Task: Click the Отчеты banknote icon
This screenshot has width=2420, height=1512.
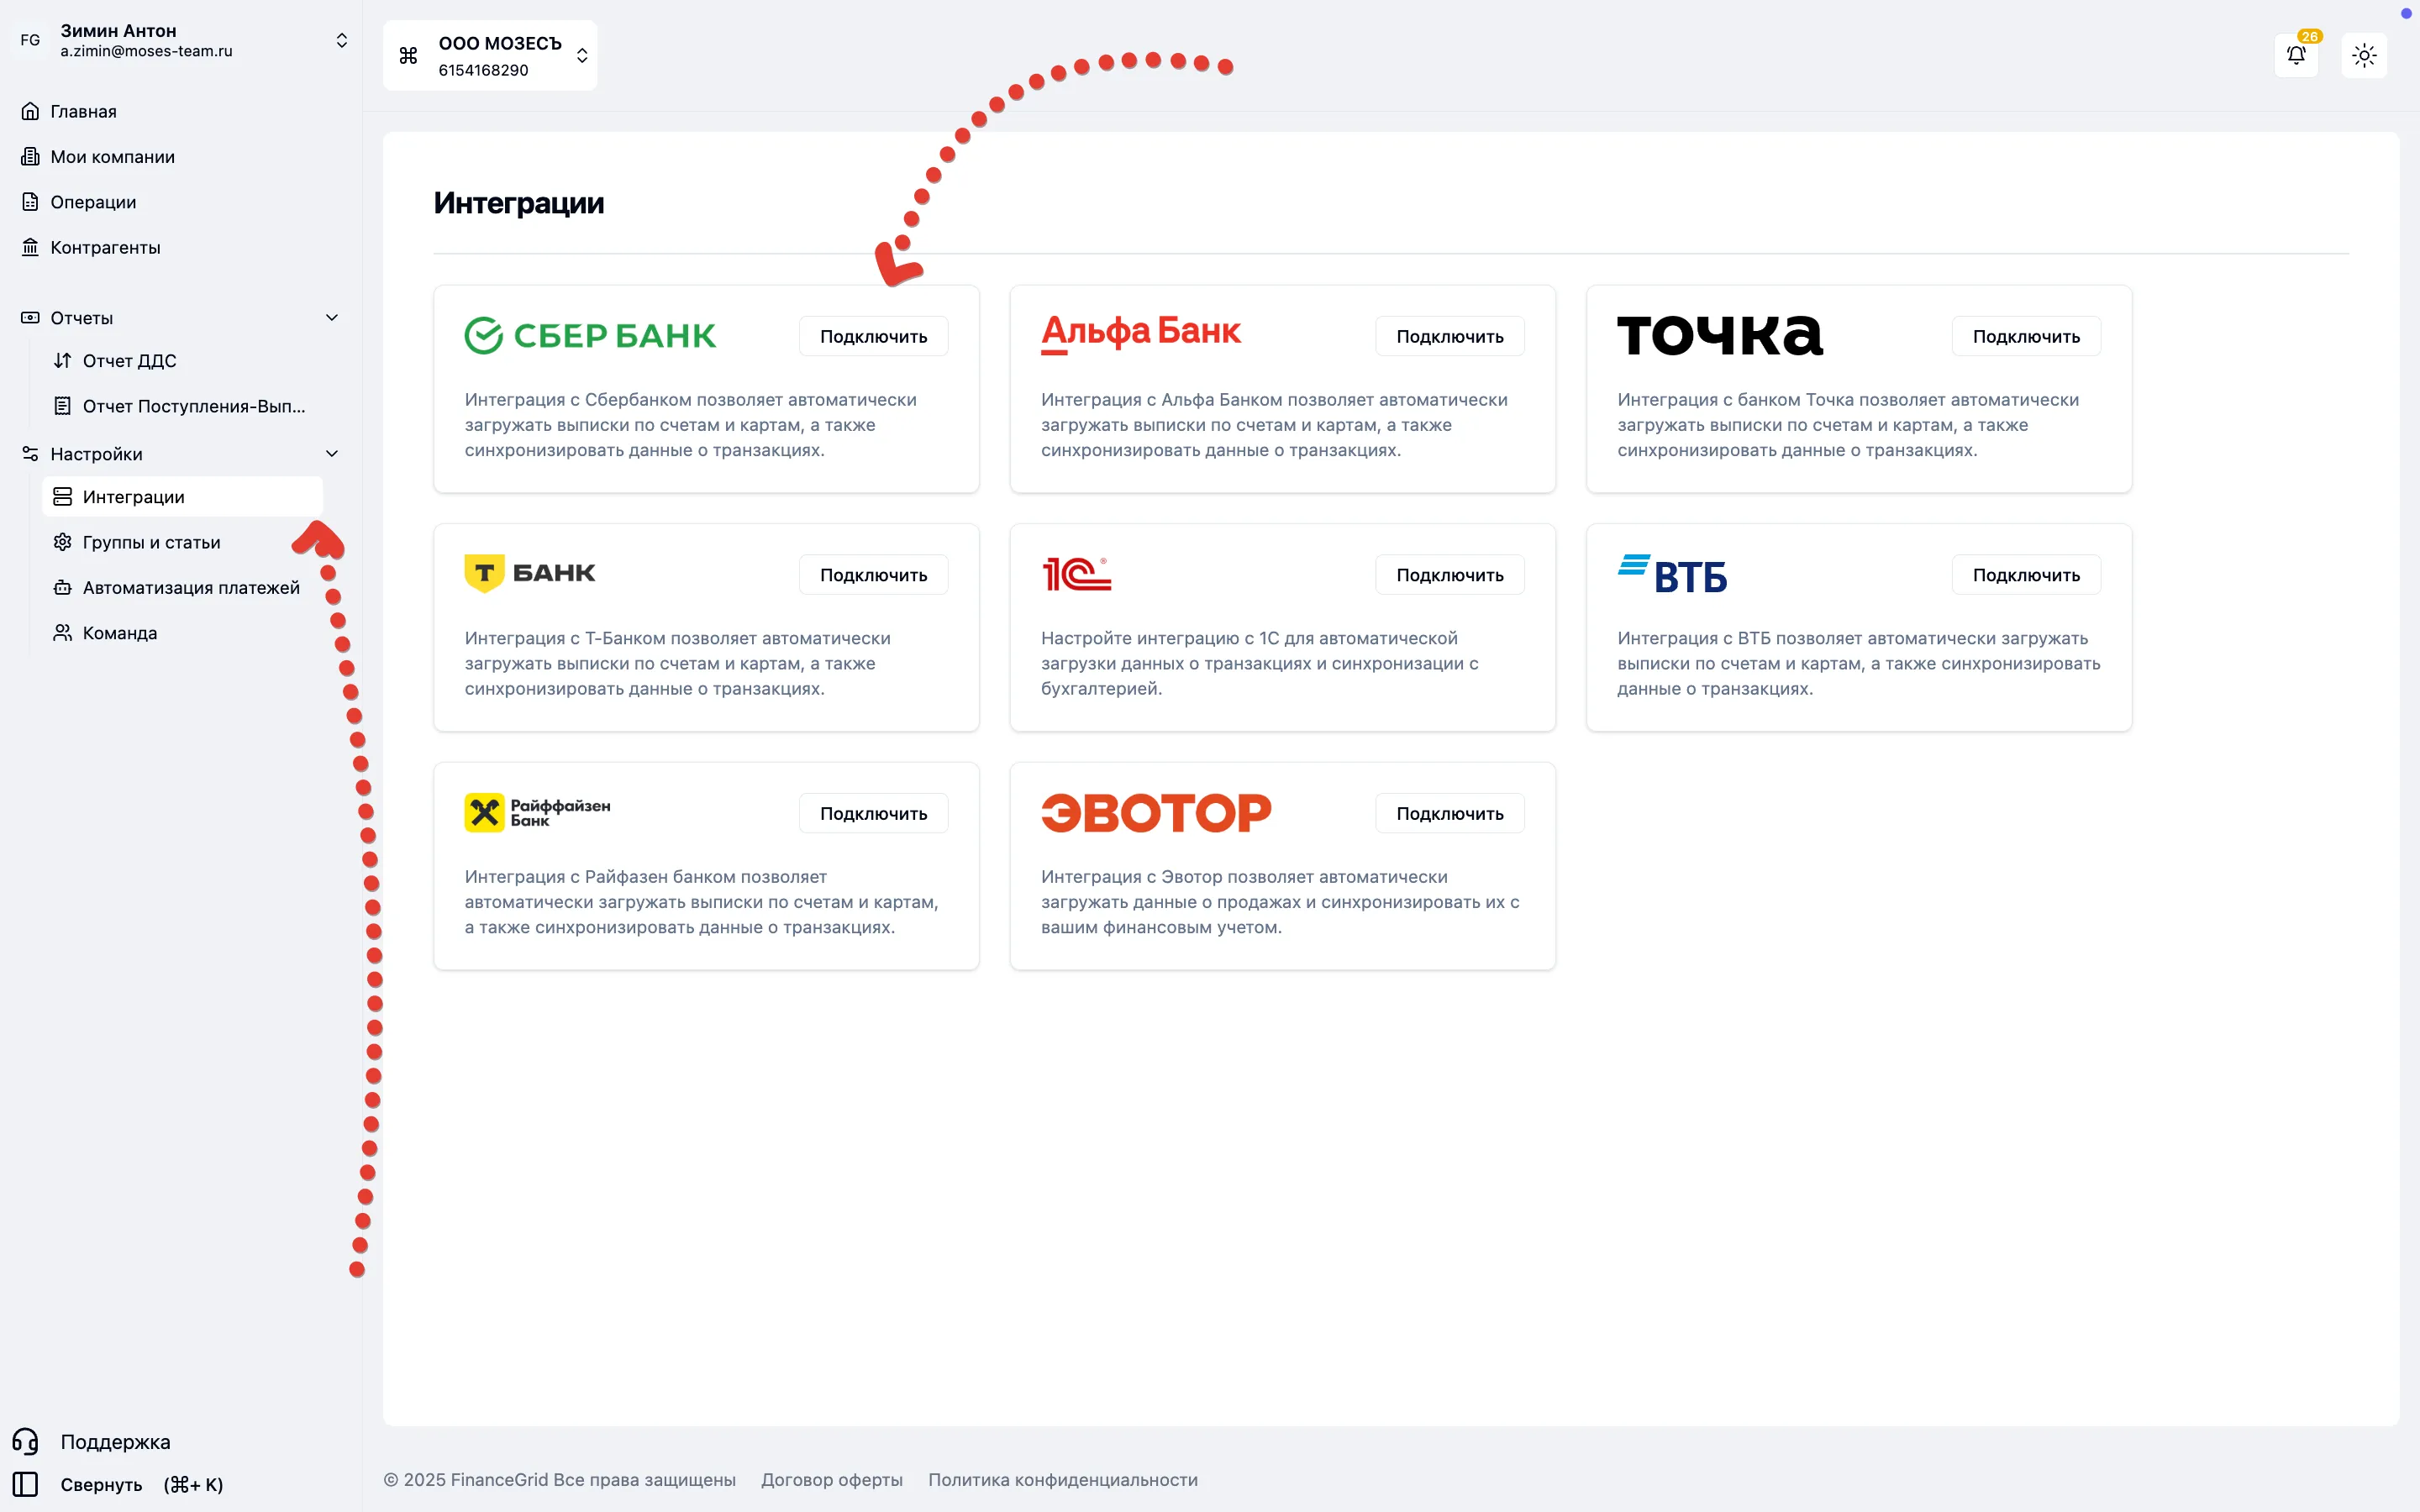Action: pos(31,318)
